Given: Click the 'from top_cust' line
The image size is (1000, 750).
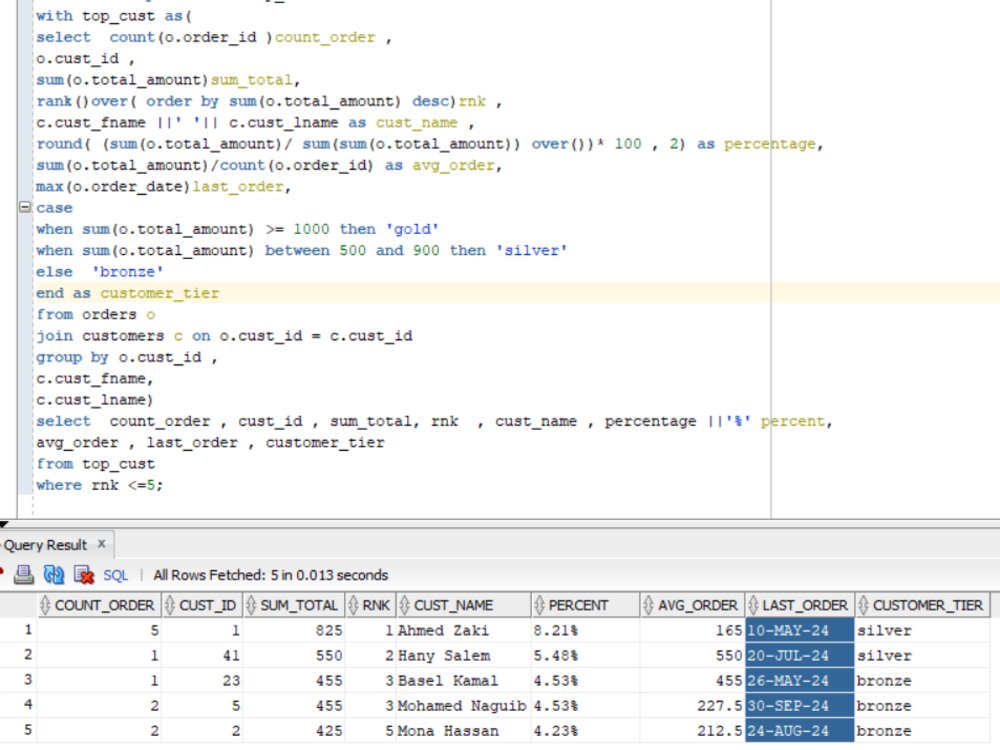Looking at the screenshot, I should (x=95, y=464).
